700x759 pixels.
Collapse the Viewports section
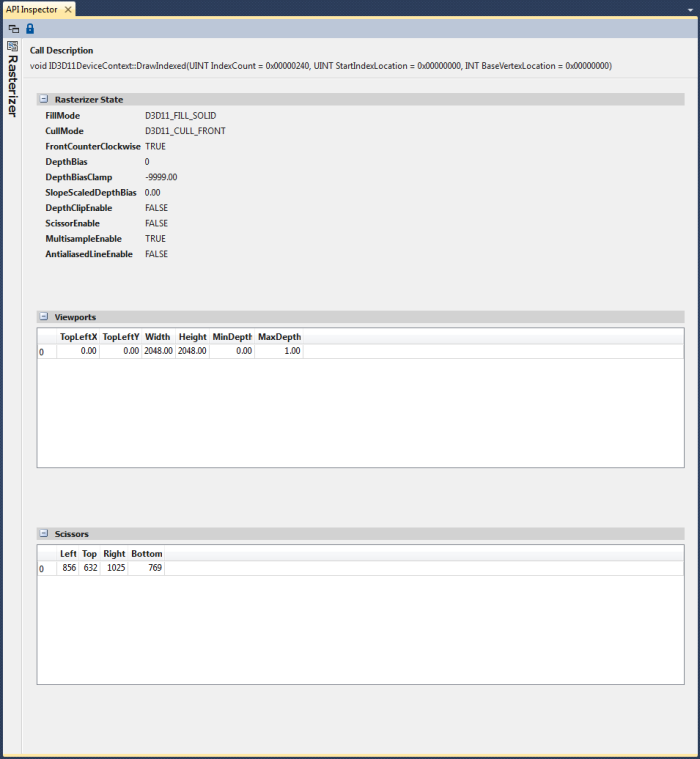coord(43,317)
